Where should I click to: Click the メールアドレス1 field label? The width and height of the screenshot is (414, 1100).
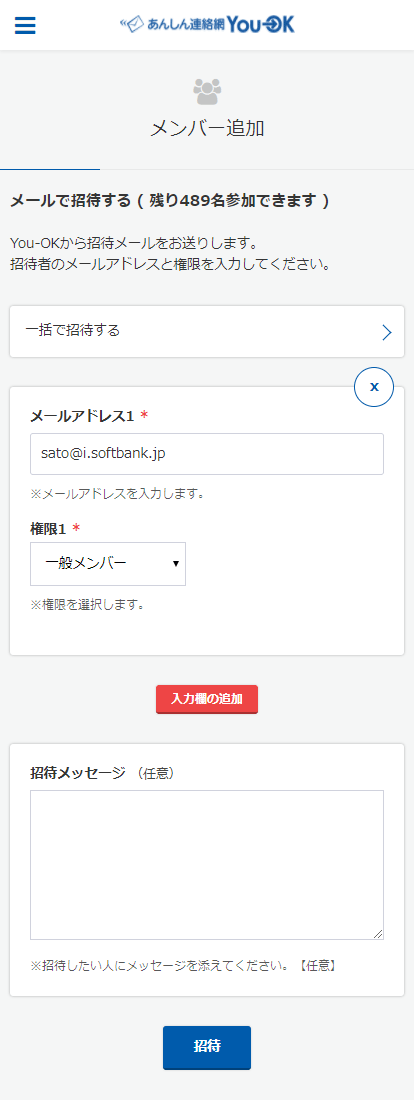(82, 416)
